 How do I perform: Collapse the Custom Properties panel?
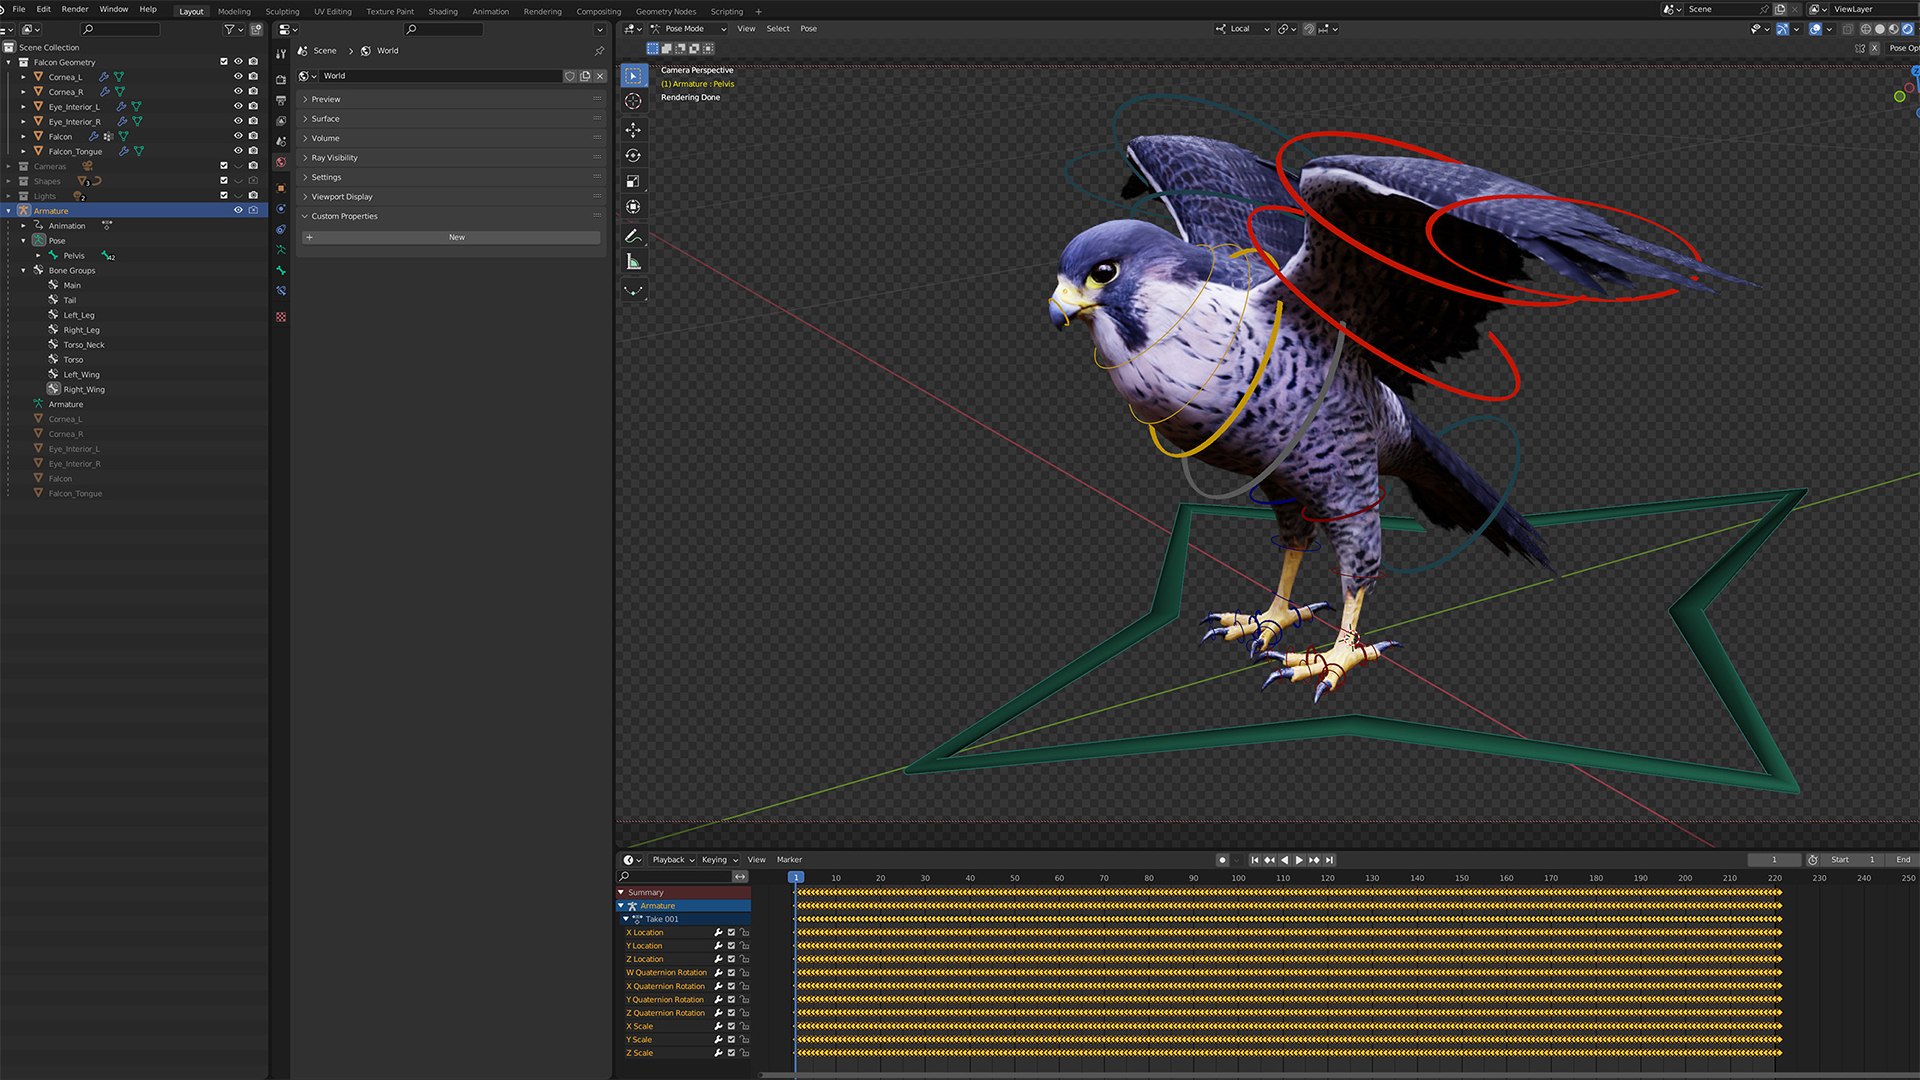(x=452, y=216)
